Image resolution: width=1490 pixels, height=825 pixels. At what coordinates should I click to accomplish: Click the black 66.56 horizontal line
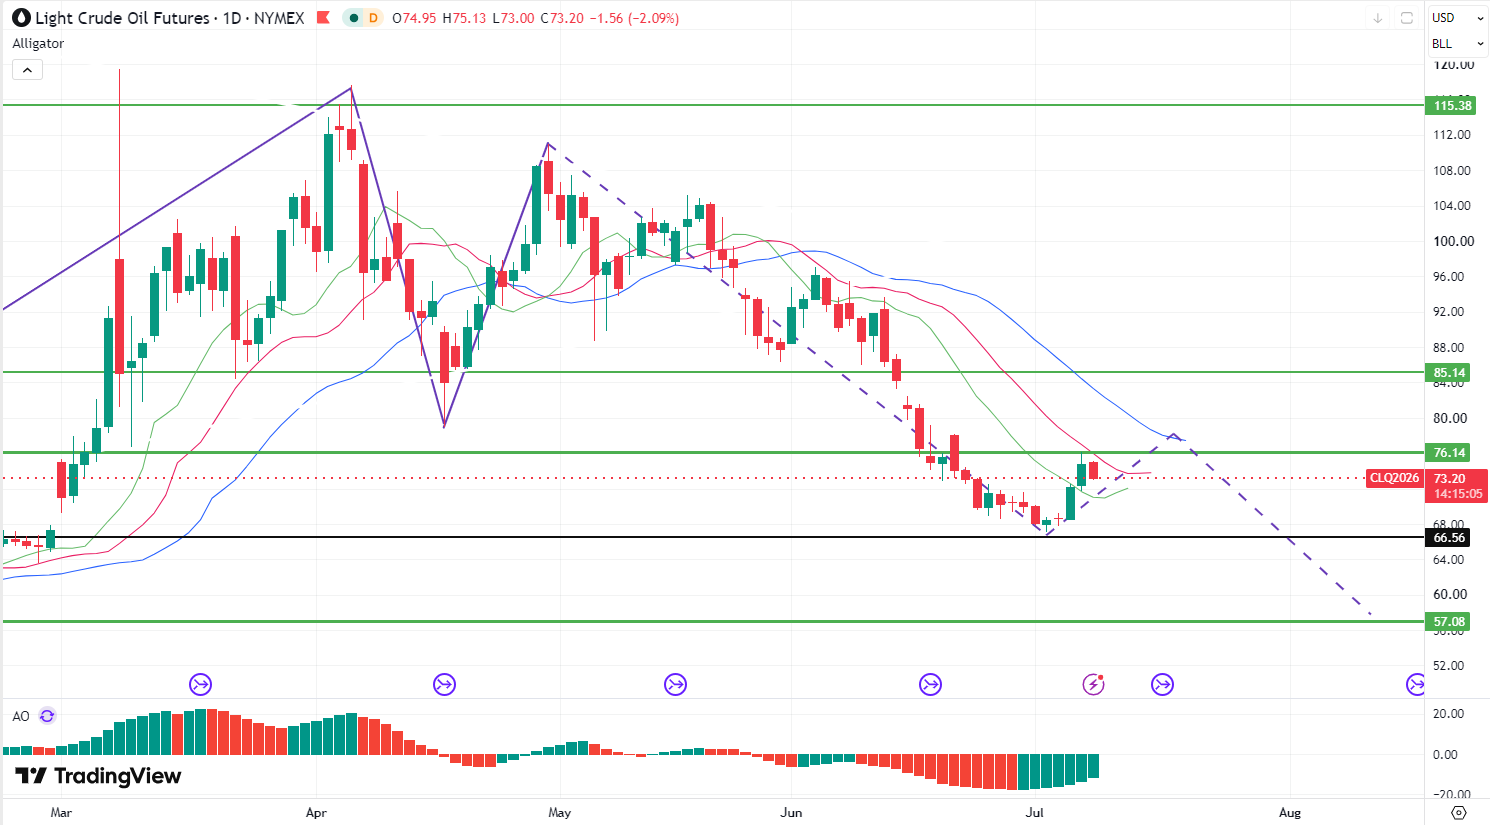(x=712, y=537)
